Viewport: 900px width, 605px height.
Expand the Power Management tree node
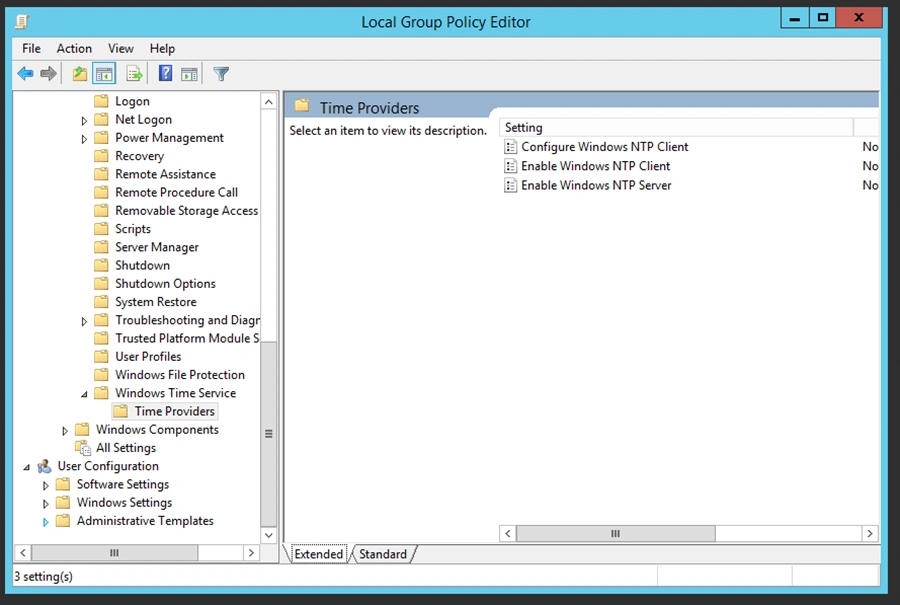point(84,139)
